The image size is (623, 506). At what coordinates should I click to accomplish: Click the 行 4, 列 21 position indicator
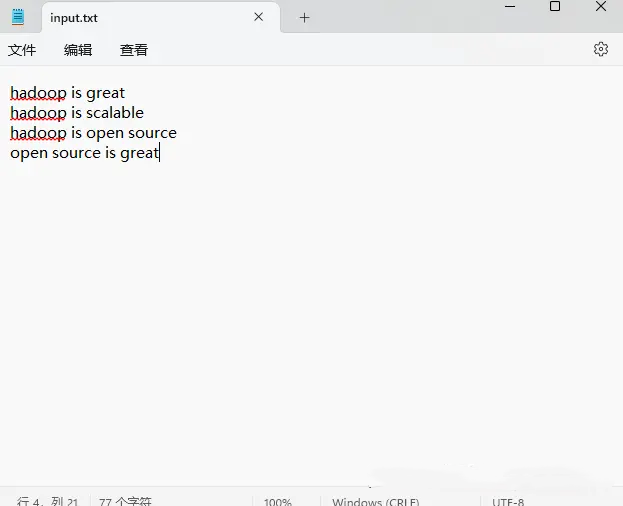point(48,501)
